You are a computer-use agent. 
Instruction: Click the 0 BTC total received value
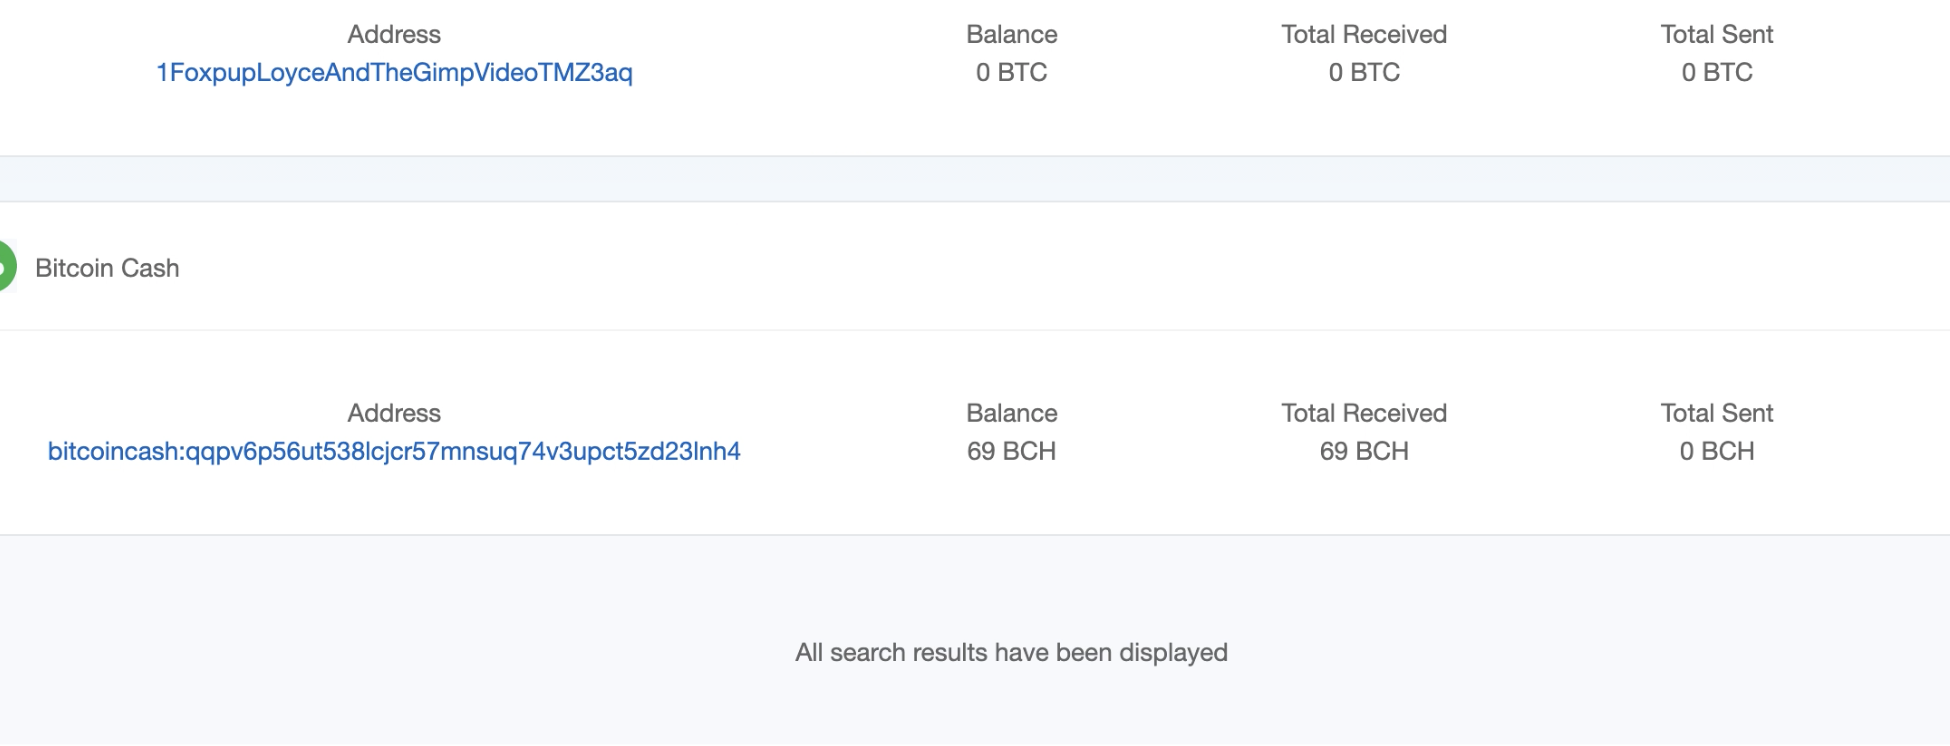pos(1364,73)
